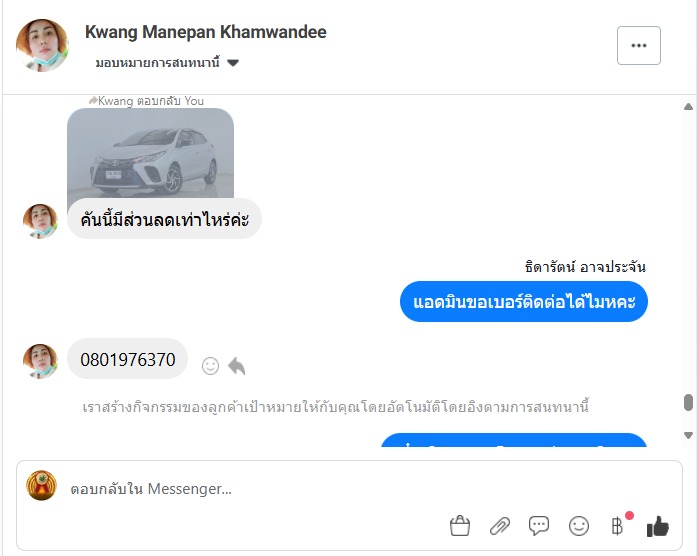This screenshot has width=697, height=556.
Task: Expand the มอบหมายการสนทนานี้ dropdown arrow
Action: coord(233,63)
